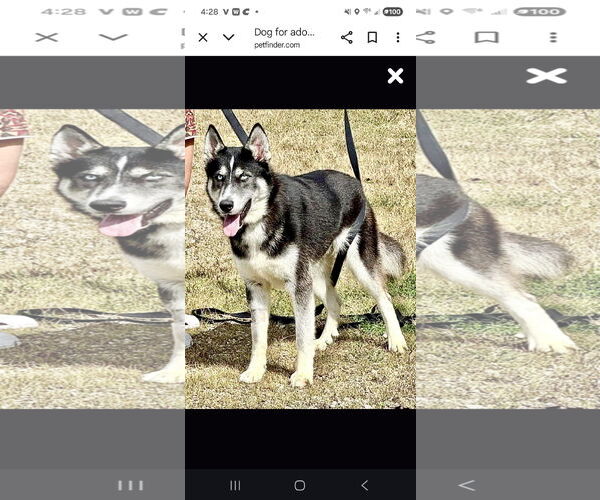This screenshot has width=600, height=500.
Task: Open Android recent apps button
Action: coord(235,485)
